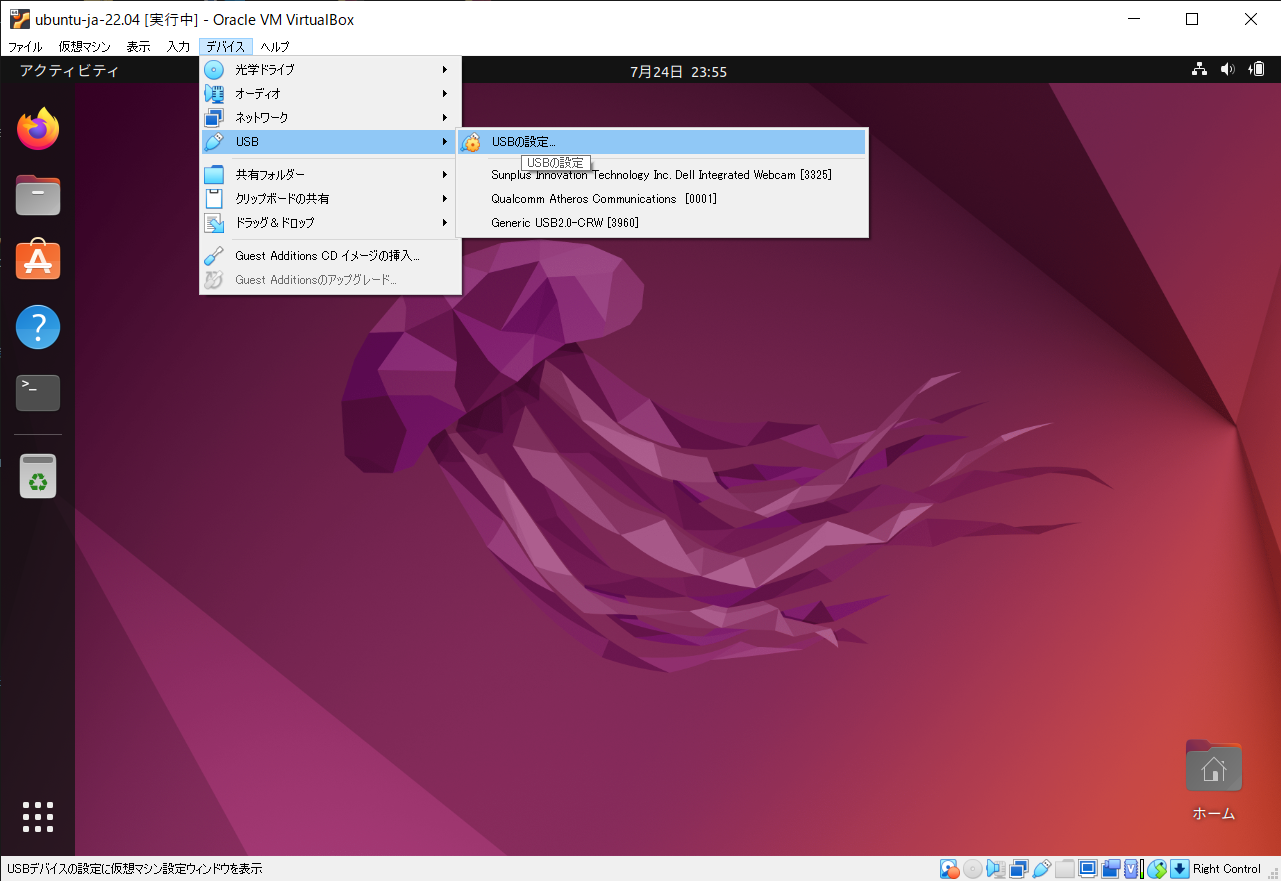Click USBの設定... in the USB submenu
The width and height of the screenshot is (1281, 881).
[662, 142]
